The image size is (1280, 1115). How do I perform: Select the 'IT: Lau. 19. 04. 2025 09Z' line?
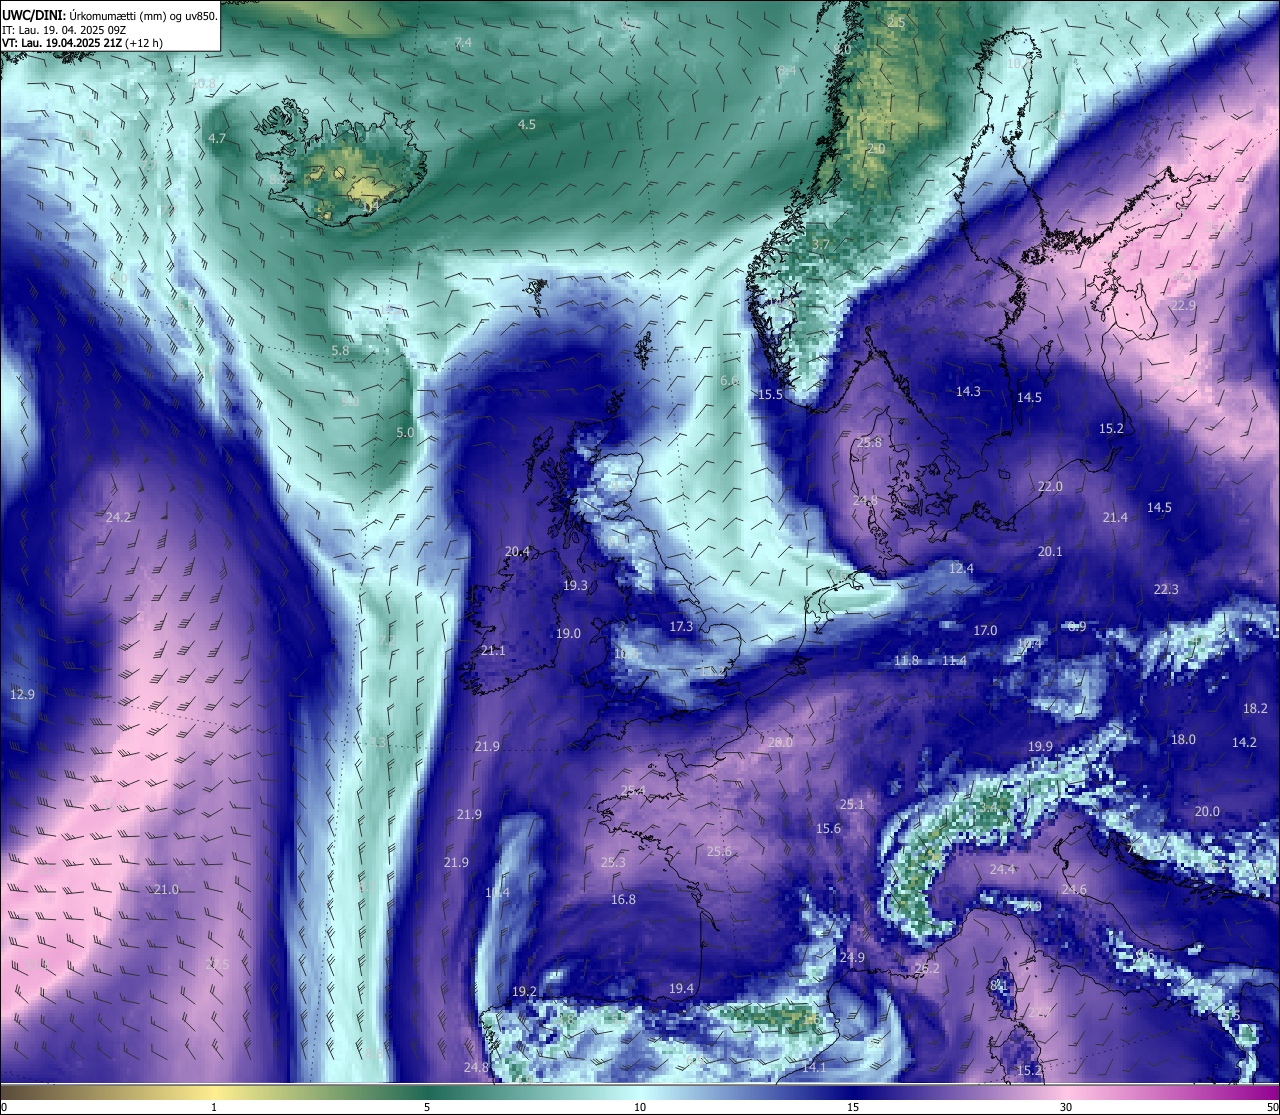[64, 30]
